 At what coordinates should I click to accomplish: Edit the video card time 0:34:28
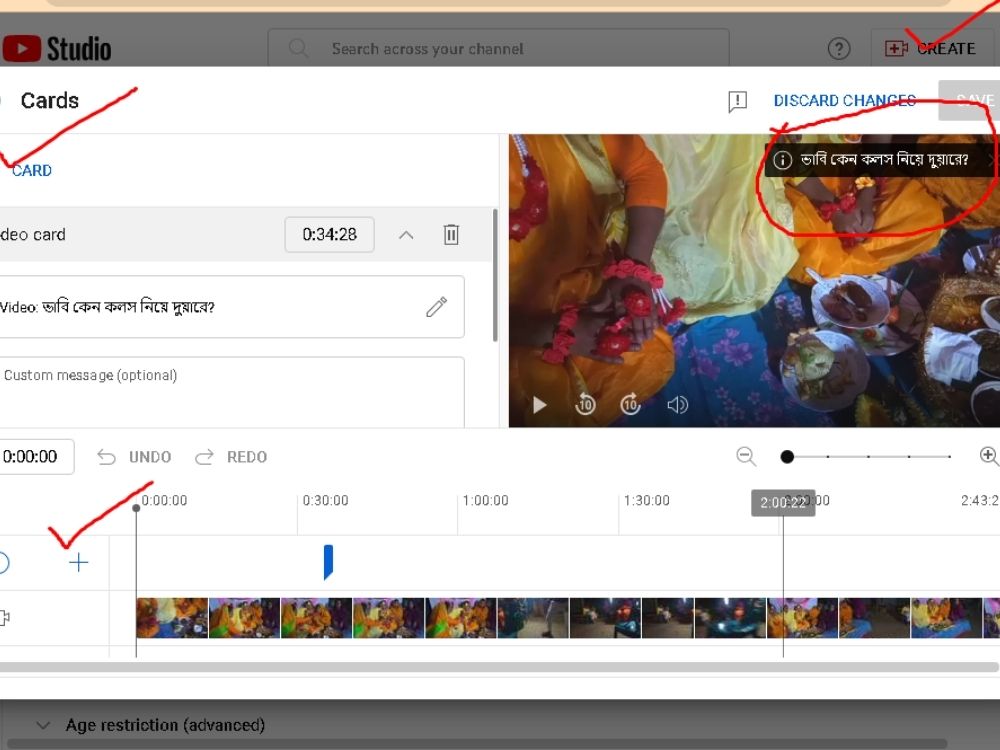pos(329,235)
